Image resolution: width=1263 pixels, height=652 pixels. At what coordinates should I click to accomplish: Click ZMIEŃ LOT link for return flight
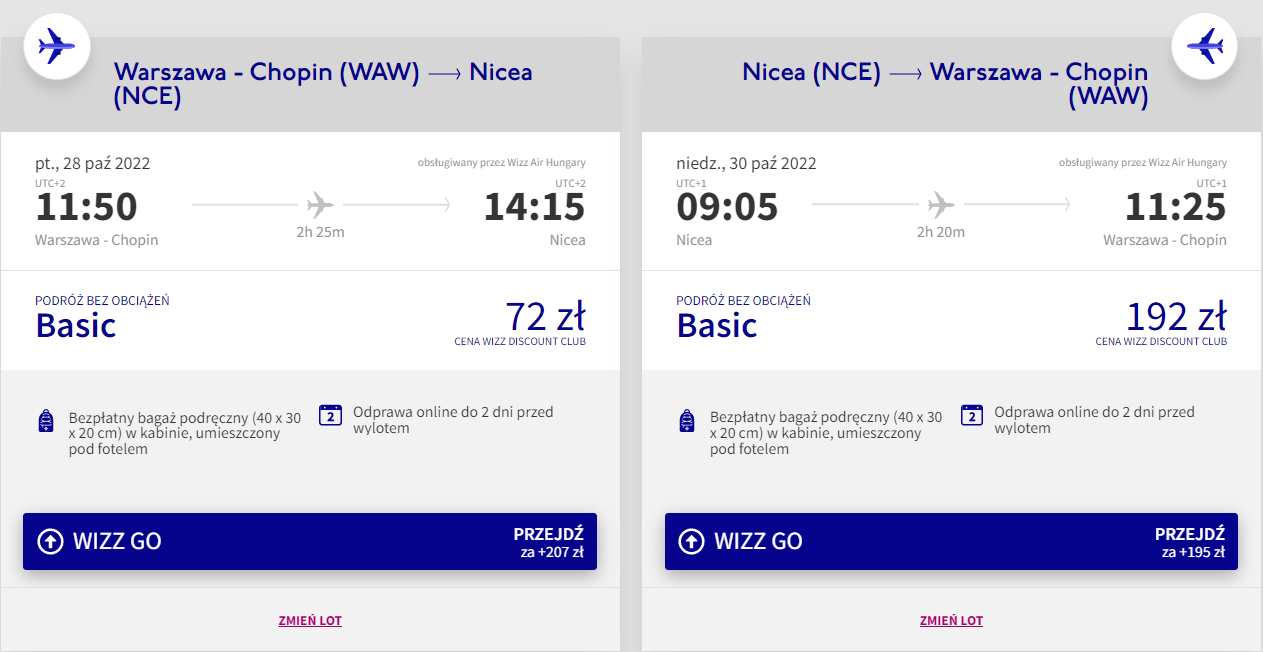pos(951,621)
